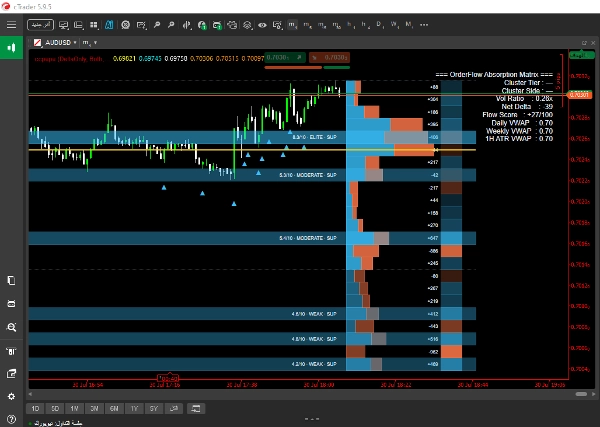Click the go-to-date calendar button

[x=196, y=409]
